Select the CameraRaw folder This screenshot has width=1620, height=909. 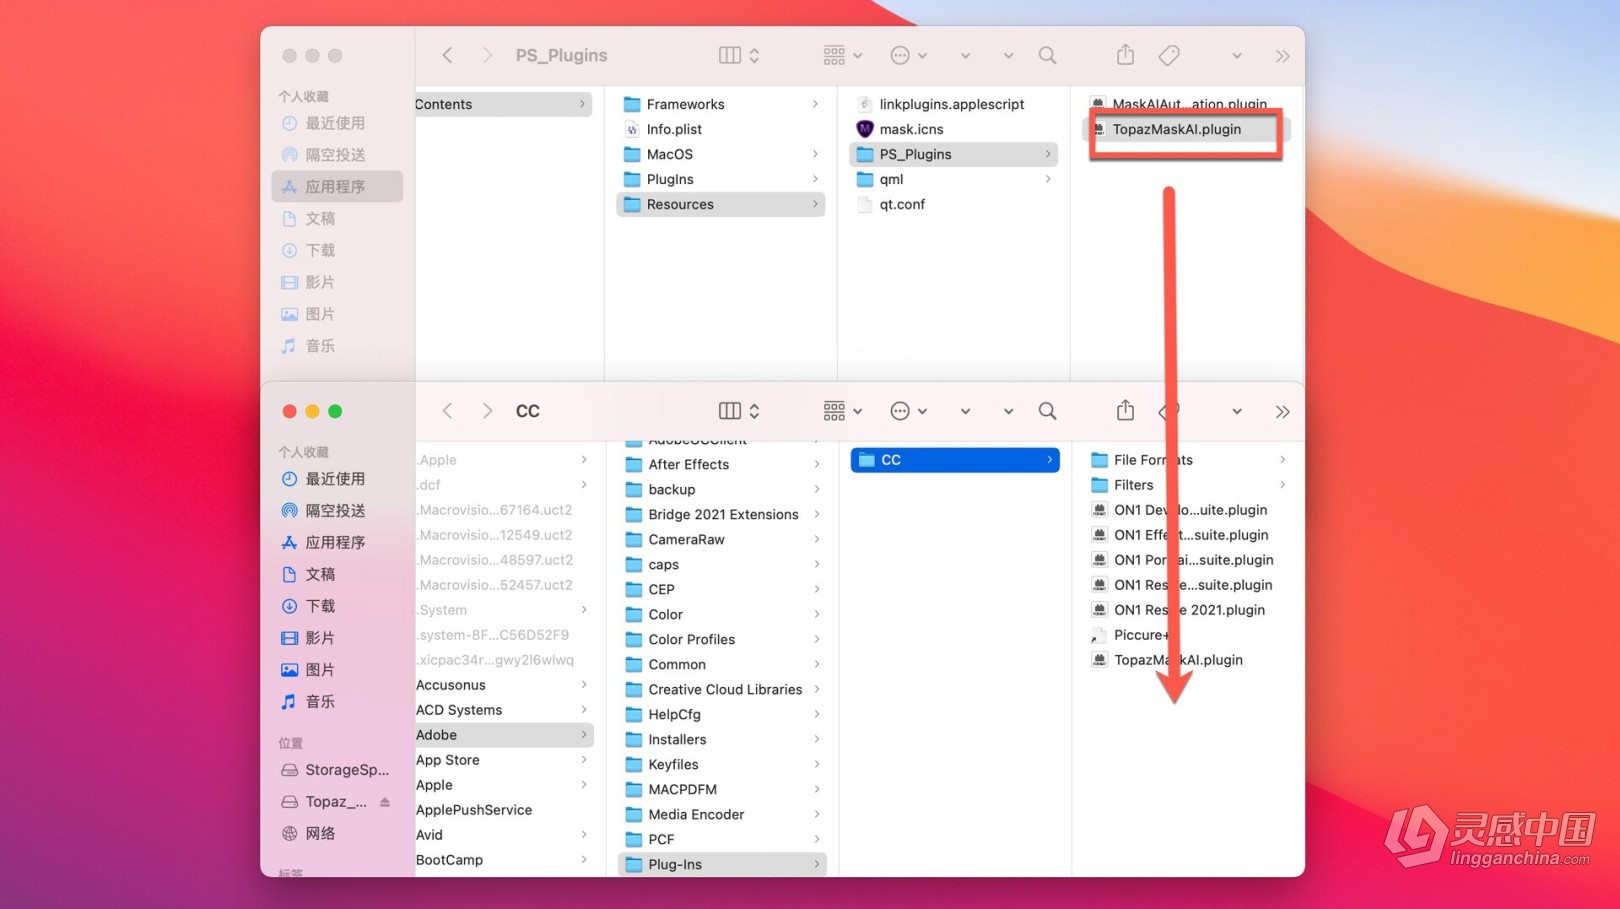722,539
